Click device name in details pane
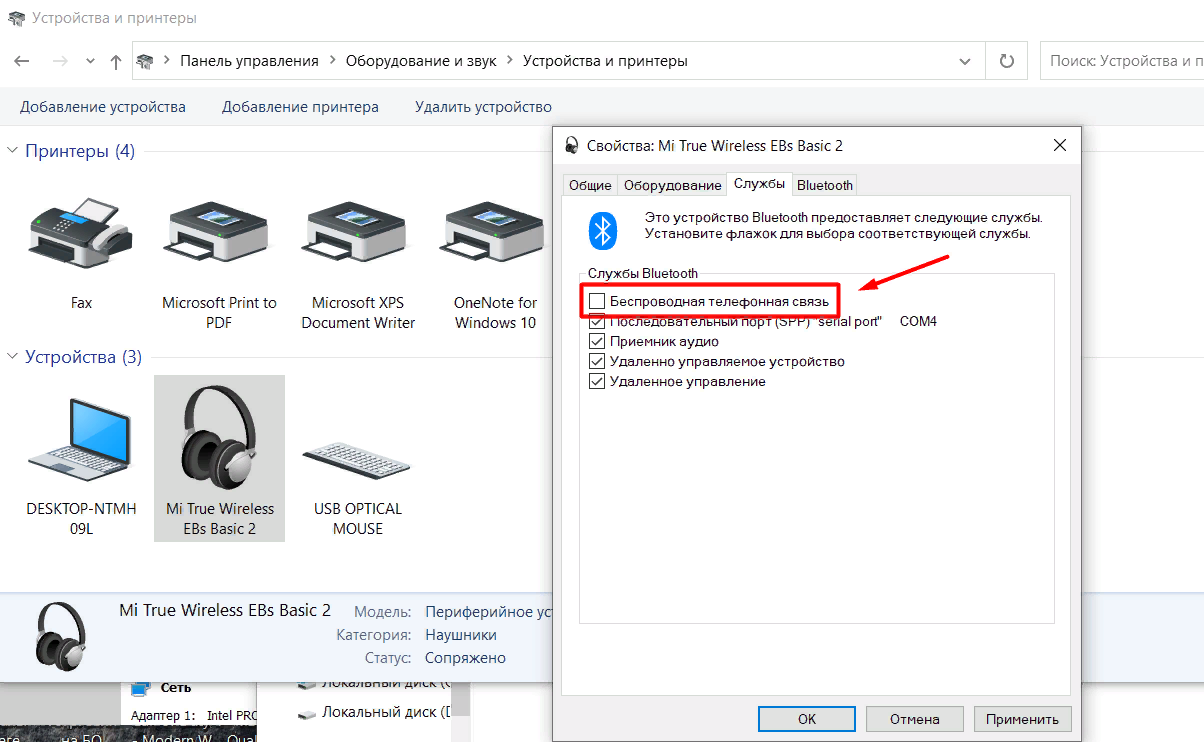 pos(225,610)
